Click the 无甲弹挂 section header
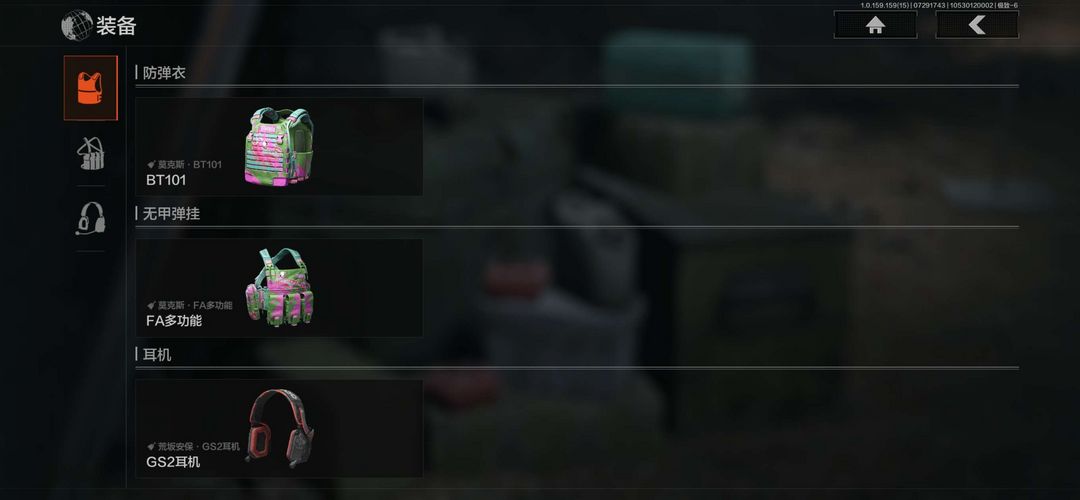The height and width of the screenshot is (500, 1080). pyautogui.click(x=171, y=213)
